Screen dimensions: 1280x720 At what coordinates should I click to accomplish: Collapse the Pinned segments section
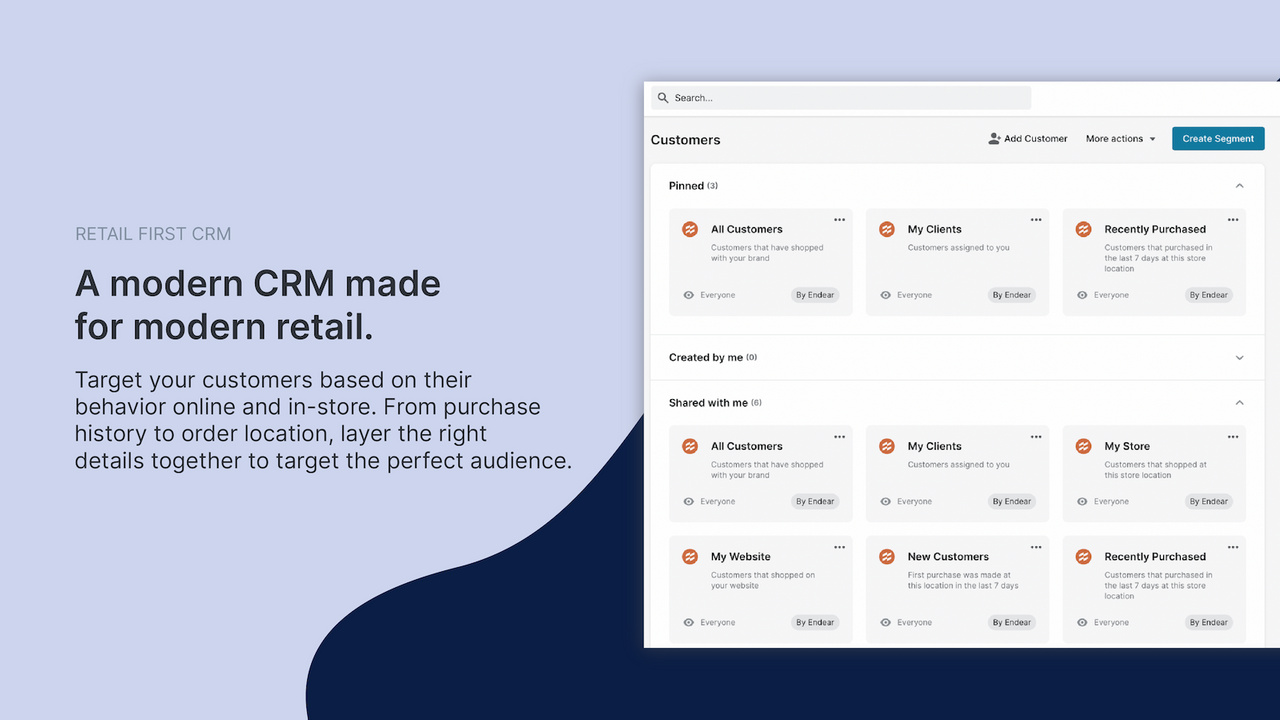pos(1239,185)
